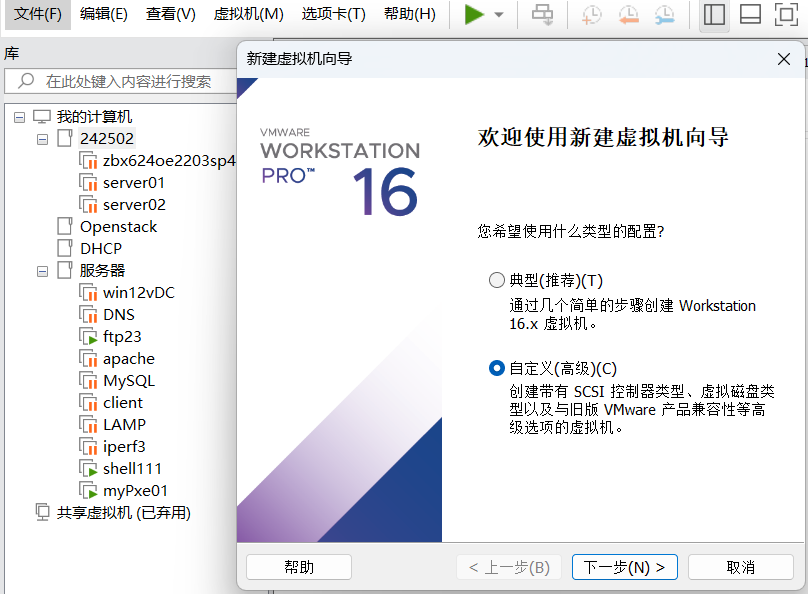808x594 pixels.
Task: Click the green power-on play button
Action: pos(474,14)
